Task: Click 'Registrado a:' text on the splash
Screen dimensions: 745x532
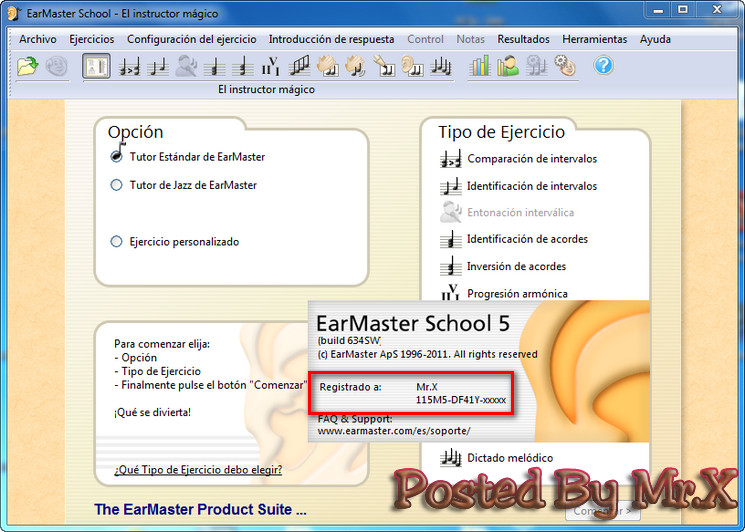Action: tap(350, 387)
